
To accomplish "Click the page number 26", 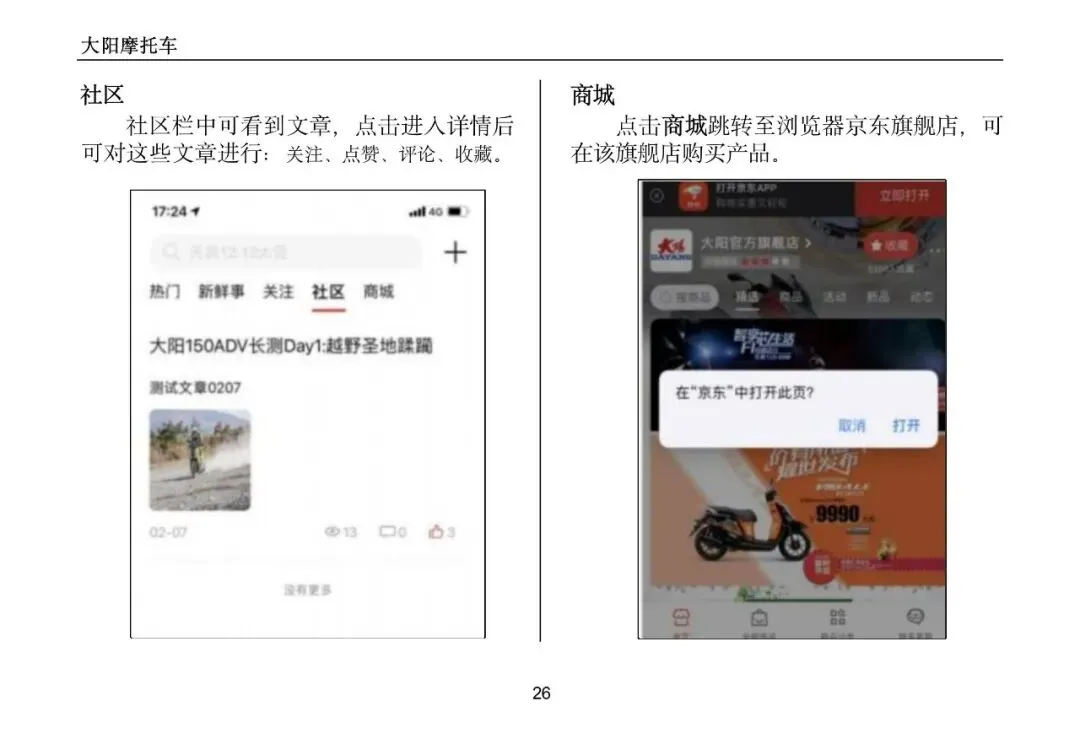I will pos(541,693).
